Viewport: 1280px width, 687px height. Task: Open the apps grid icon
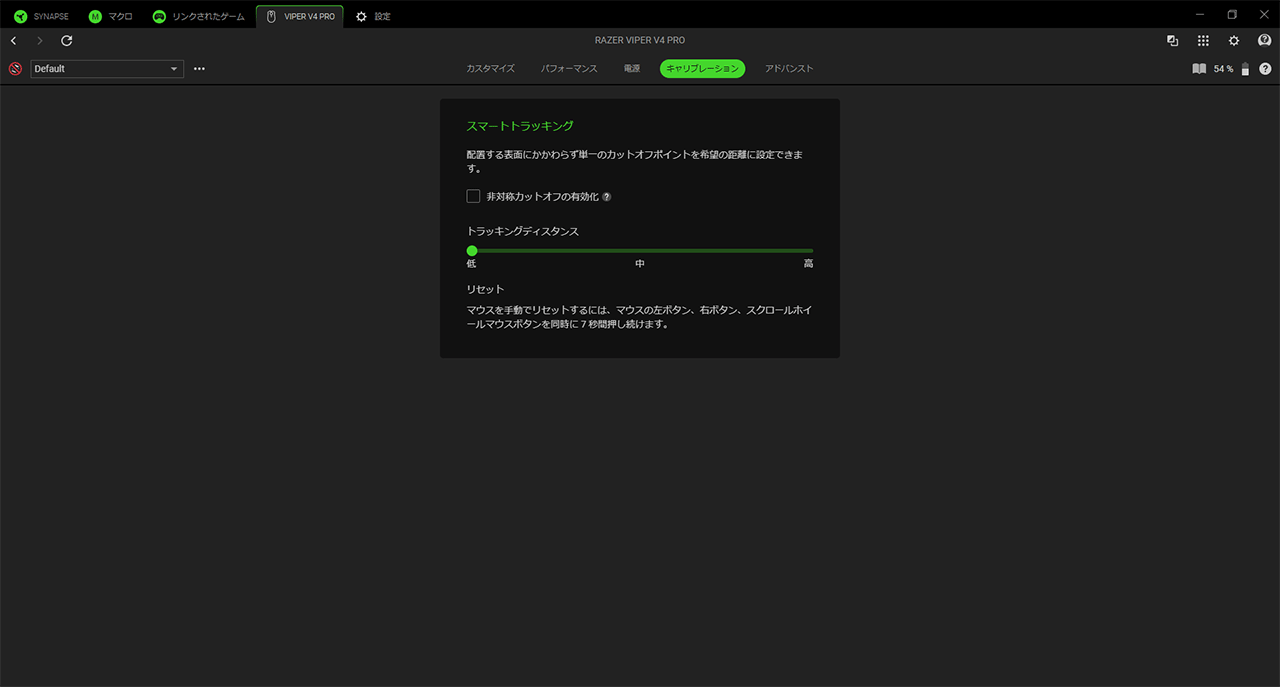pyautogui.click(x=1203, y=41)
